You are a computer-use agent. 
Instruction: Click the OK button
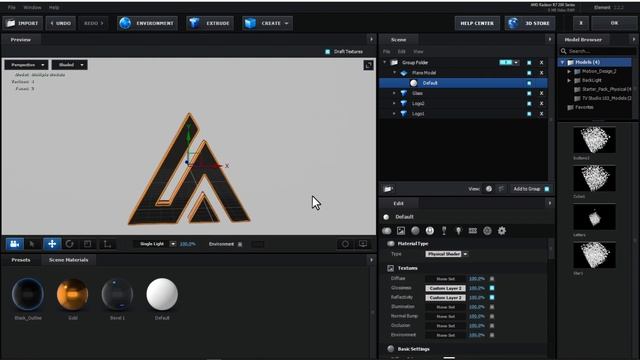click(614, 24)
